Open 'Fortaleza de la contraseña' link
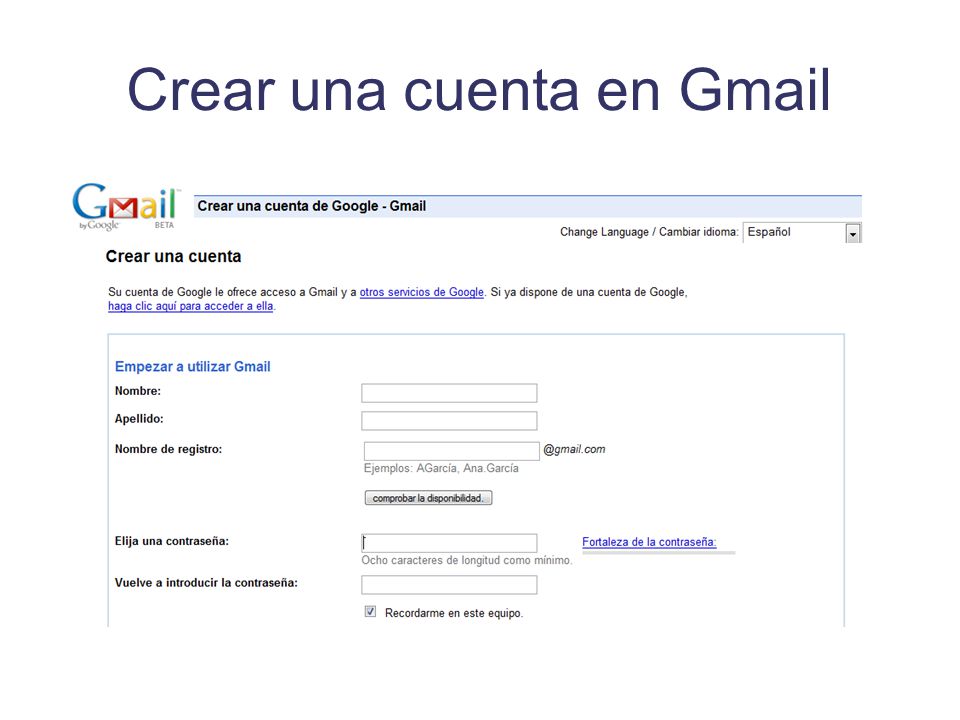This screenshot has width=960, height=720. 649,542
